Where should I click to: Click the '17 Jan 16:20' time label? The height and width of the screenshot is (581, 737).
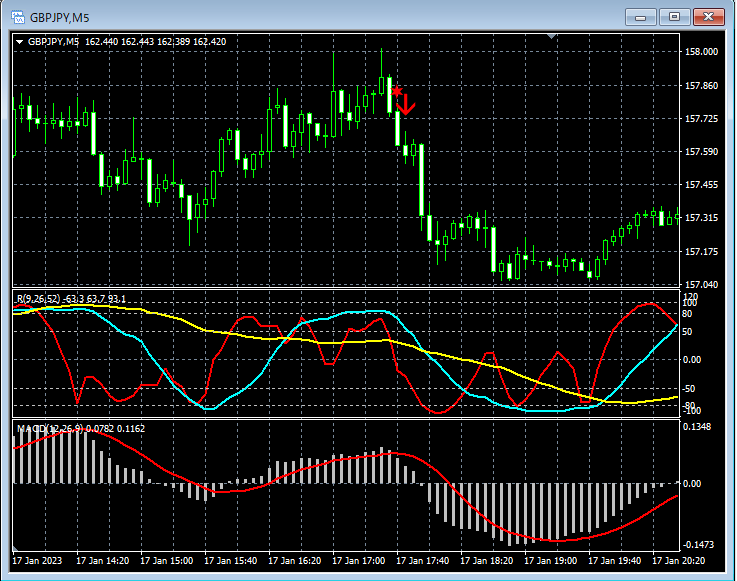[295, 561]
